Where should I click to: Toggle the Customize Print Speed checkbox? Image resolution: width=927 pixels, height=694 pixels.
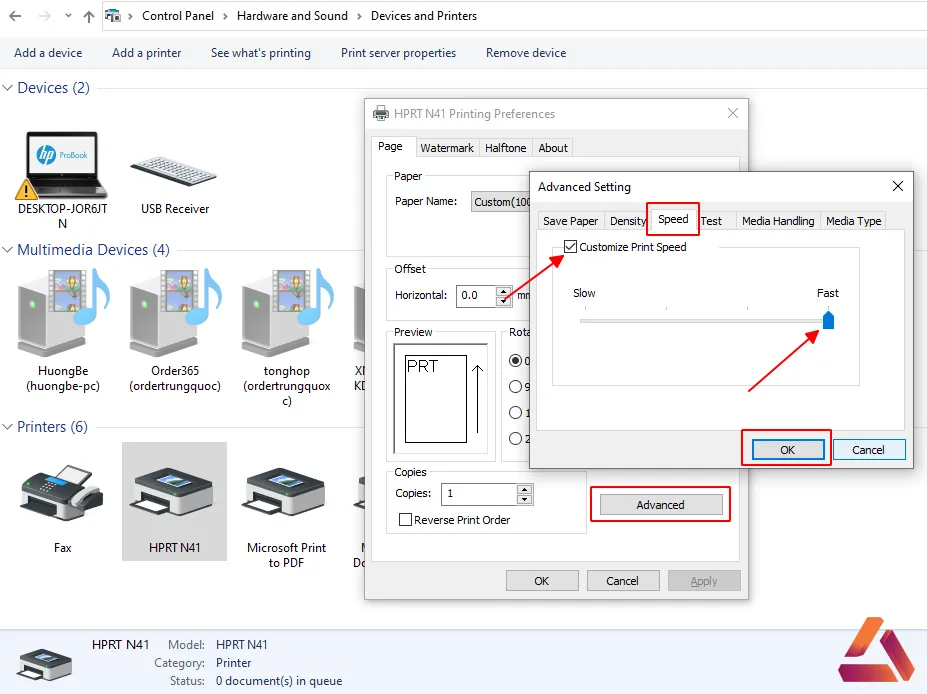(571, 247)
